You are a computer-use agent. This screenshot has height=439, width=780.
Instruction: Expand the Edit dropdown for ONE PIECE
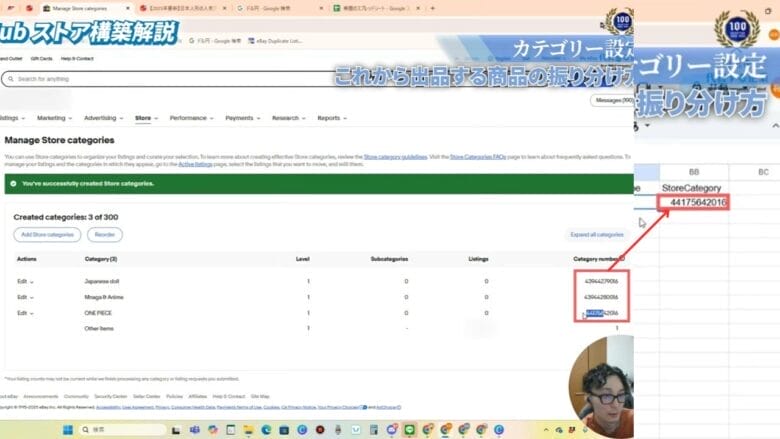25,312
